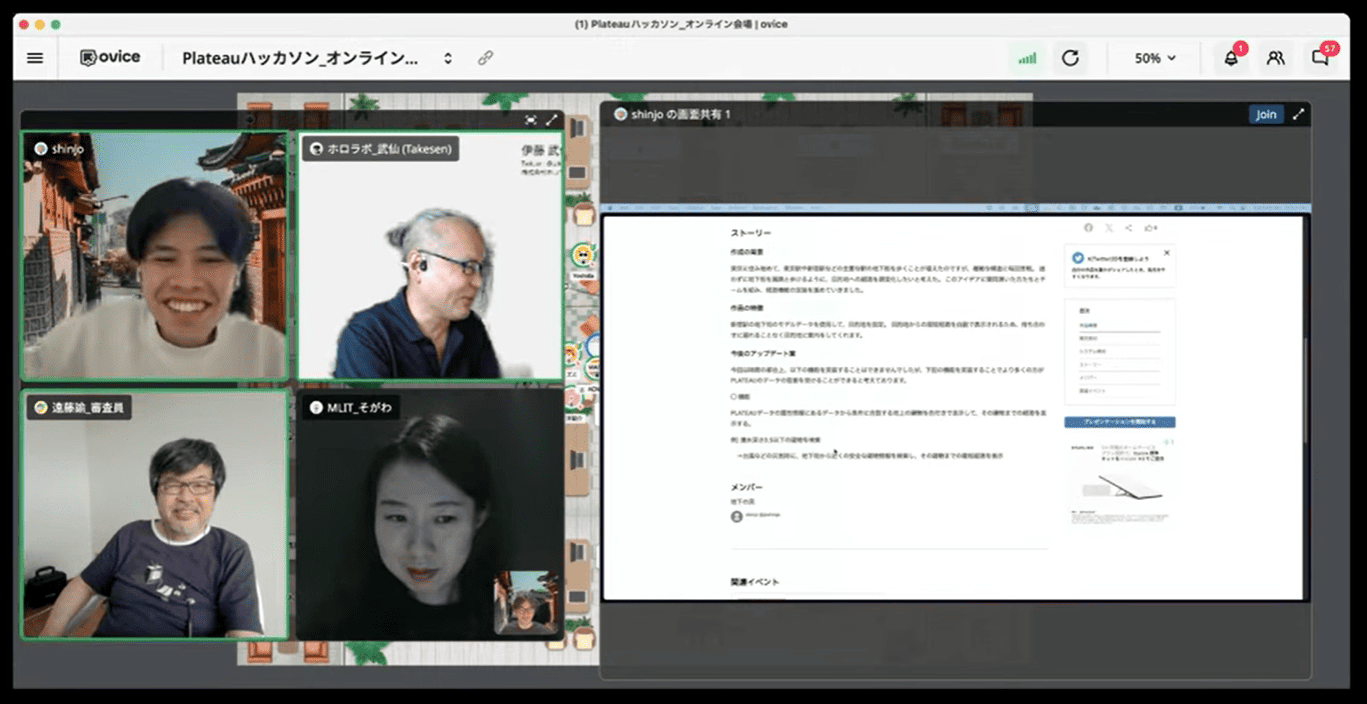Click the refresh icon in the header

click(1070, 58)
